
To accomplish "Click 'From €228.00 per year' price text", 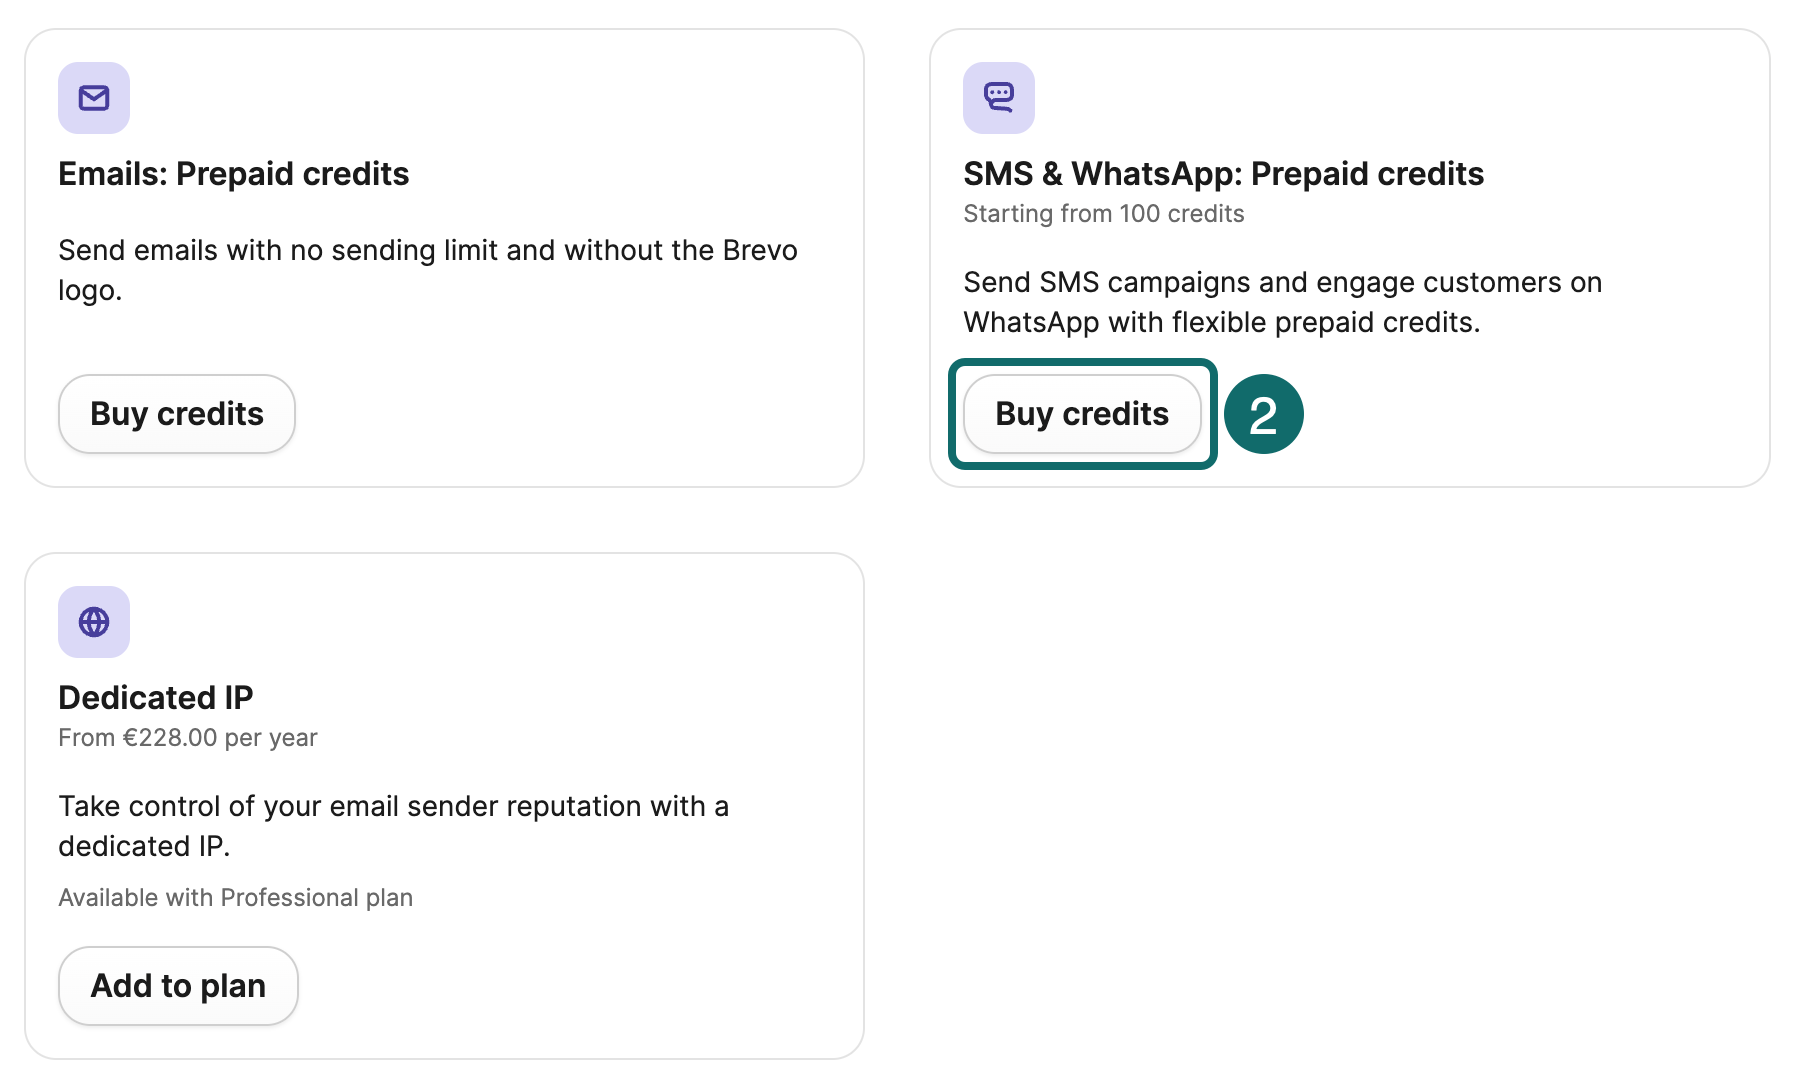I will [188, 738].
